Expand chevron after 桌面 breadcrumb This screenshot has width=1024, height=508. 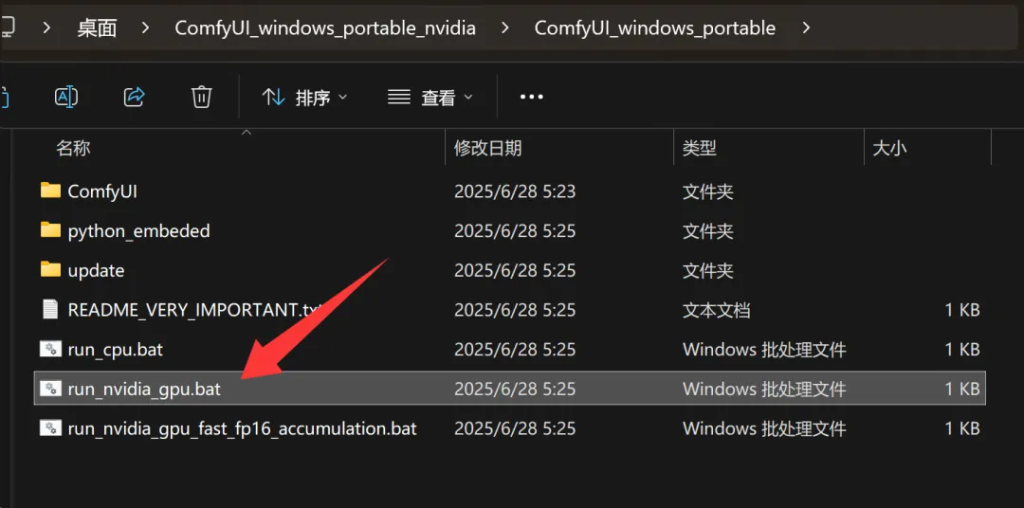point(145,28)
